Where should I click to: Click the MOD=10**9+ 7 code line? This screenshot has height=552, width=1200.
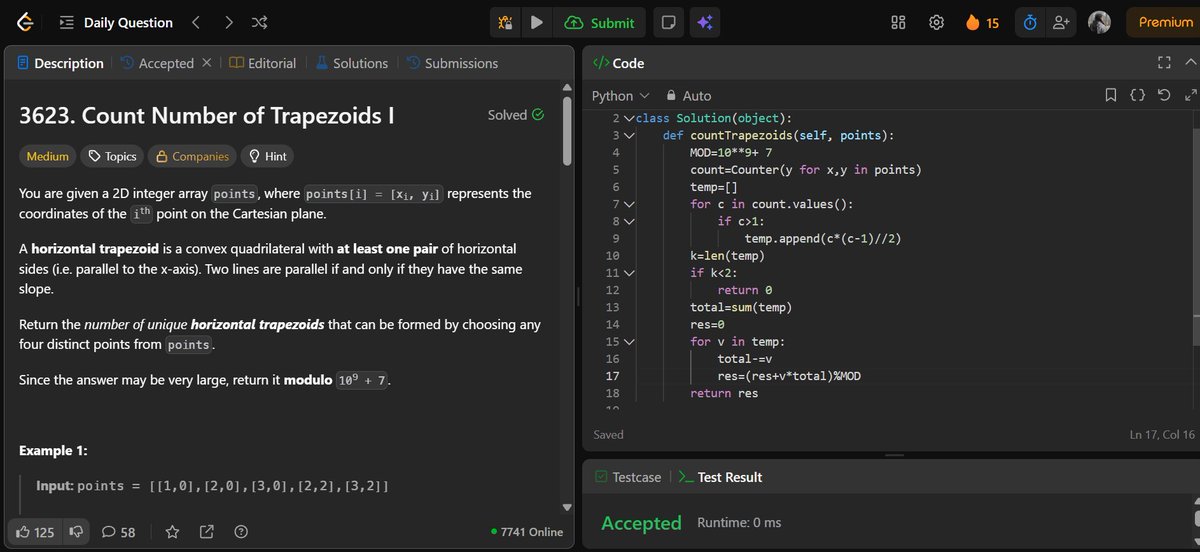point(731,152)
